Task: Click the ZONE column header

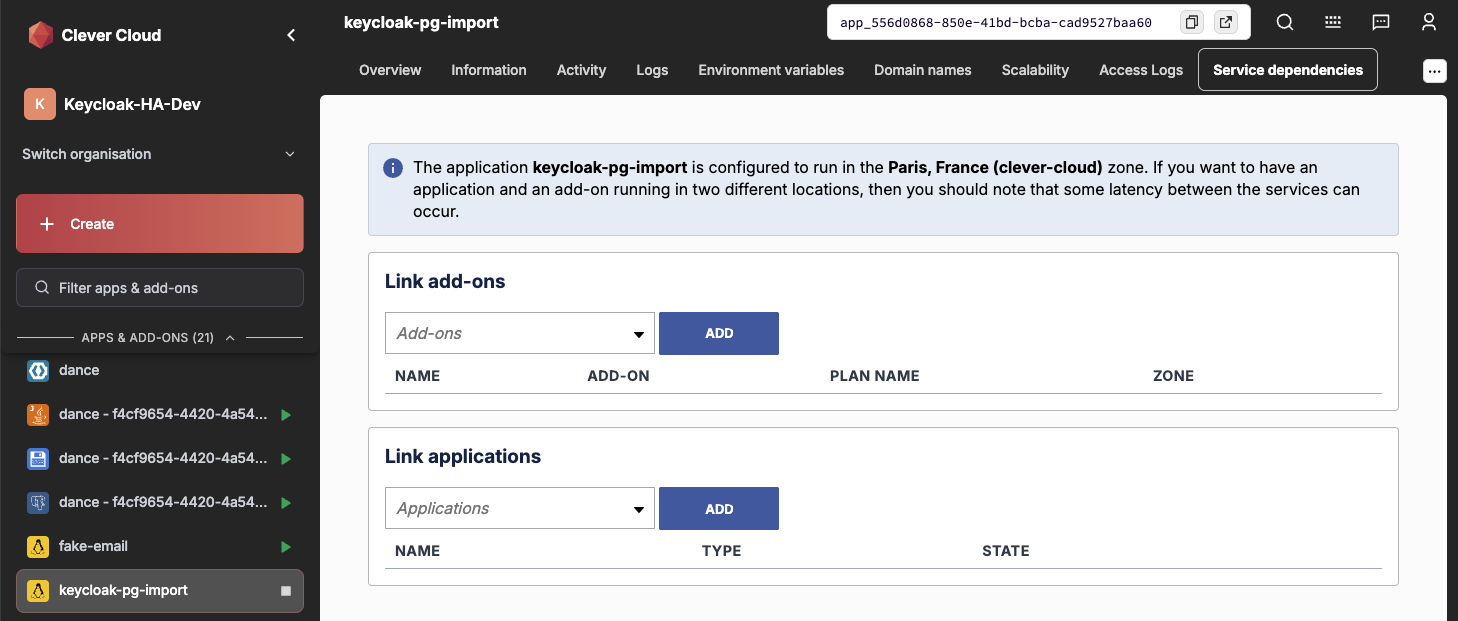Action: pos(1173,376)
